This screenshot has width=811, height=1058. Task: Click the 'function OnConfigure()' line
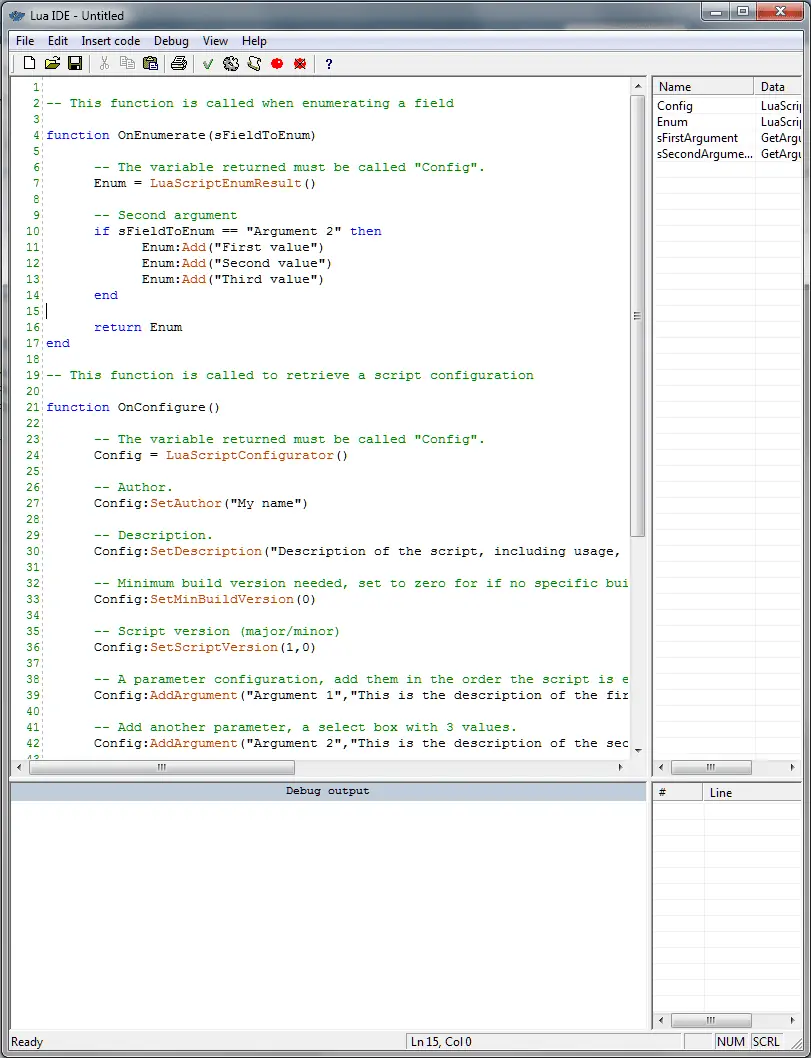(x=133, y=408)
